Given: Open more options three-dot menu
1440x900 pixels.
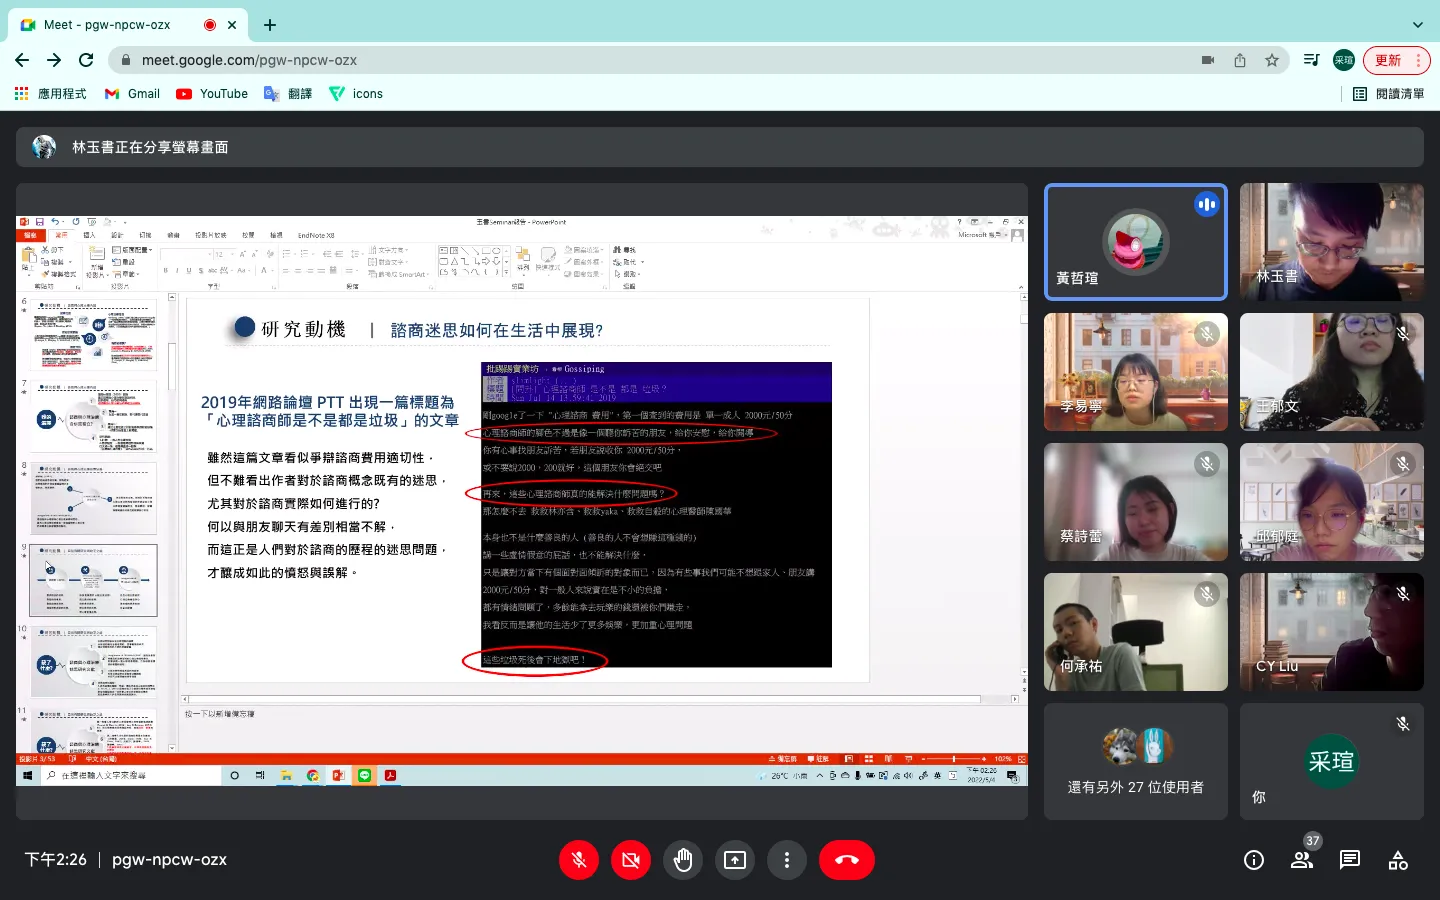Looking at the screenshot, I should 787,860.
